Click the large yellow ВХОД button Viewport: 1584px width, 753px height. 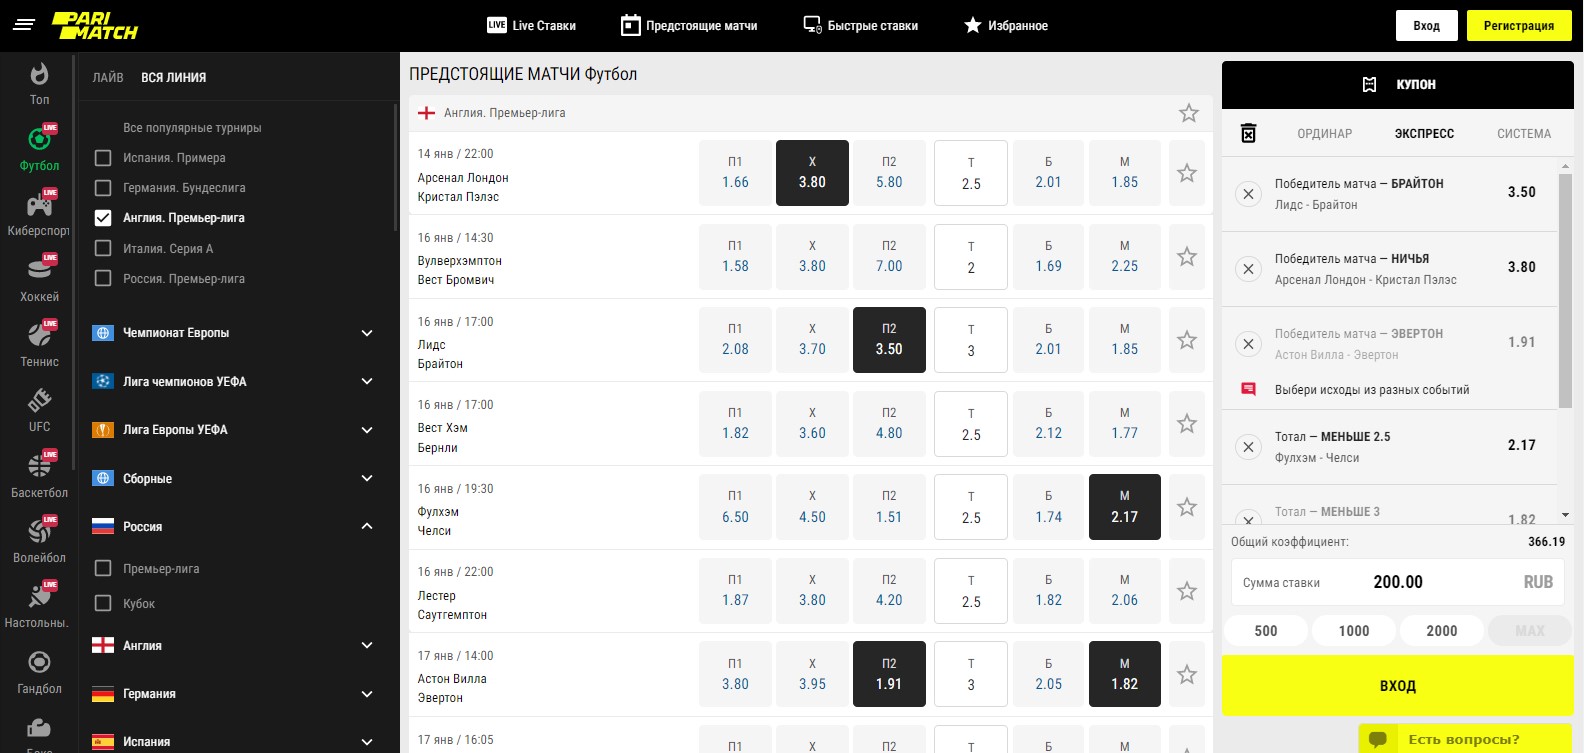(x=1398, y=686)
